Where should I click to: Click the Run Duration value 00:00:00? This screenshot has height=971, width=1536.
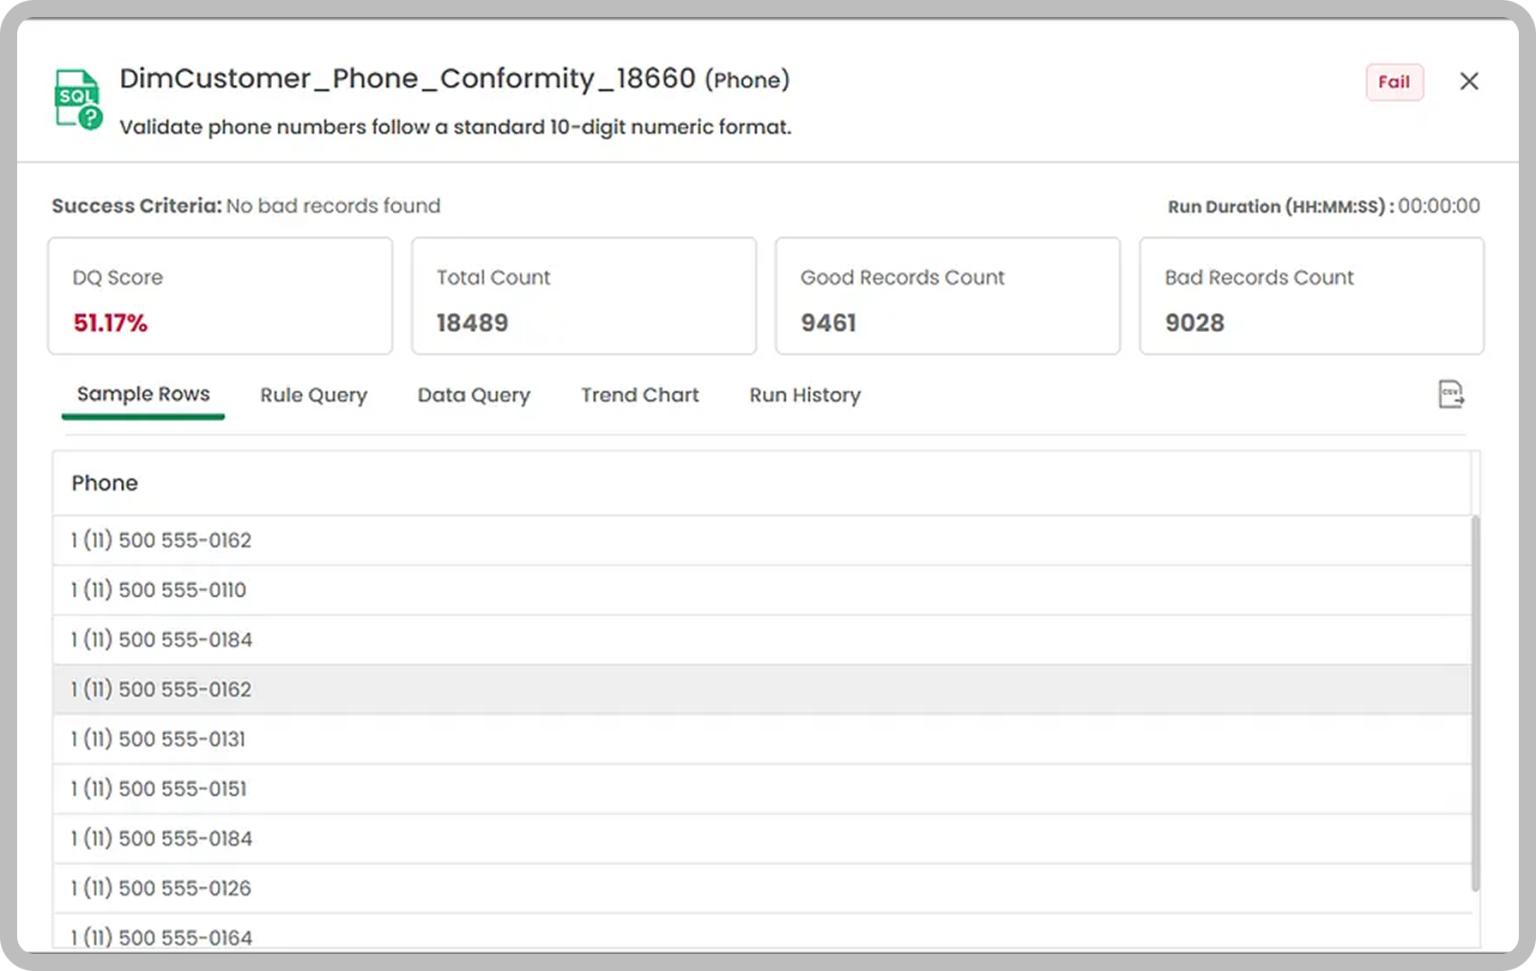(1439, 206)
